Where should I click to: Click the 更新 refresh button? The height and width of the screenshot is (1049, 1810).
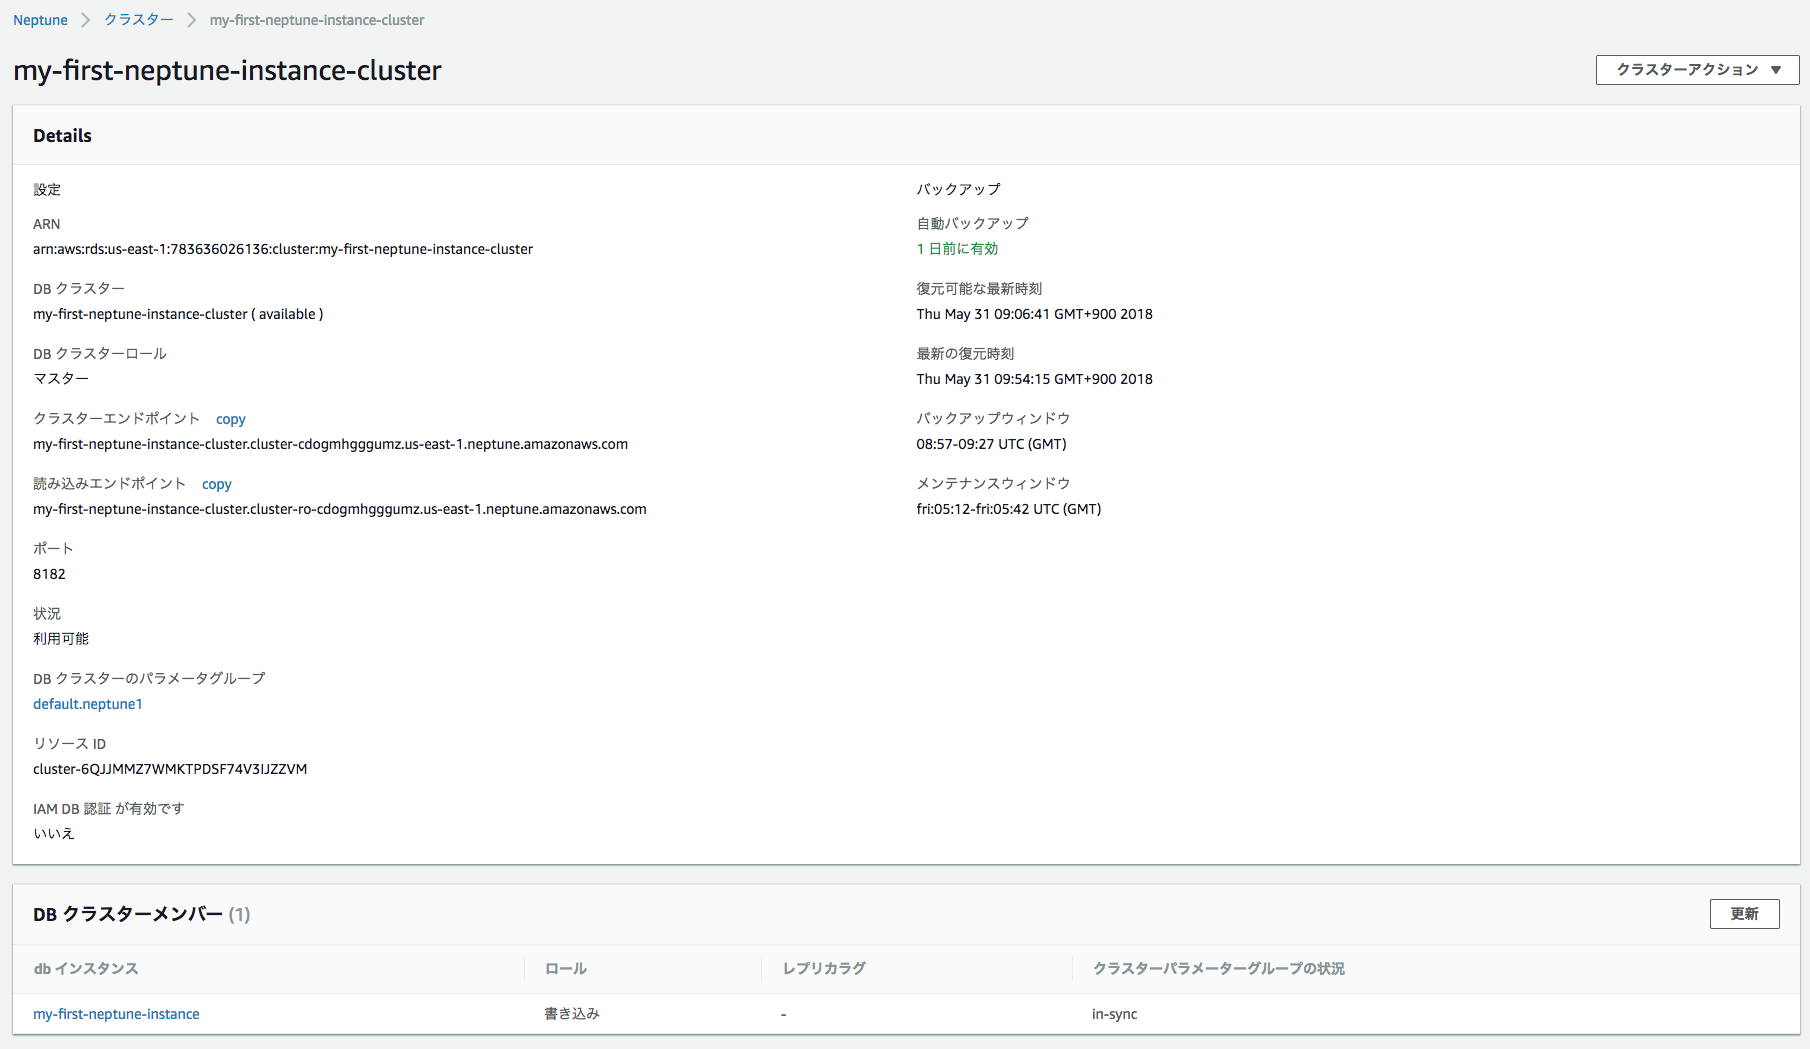click(1744, 914)
